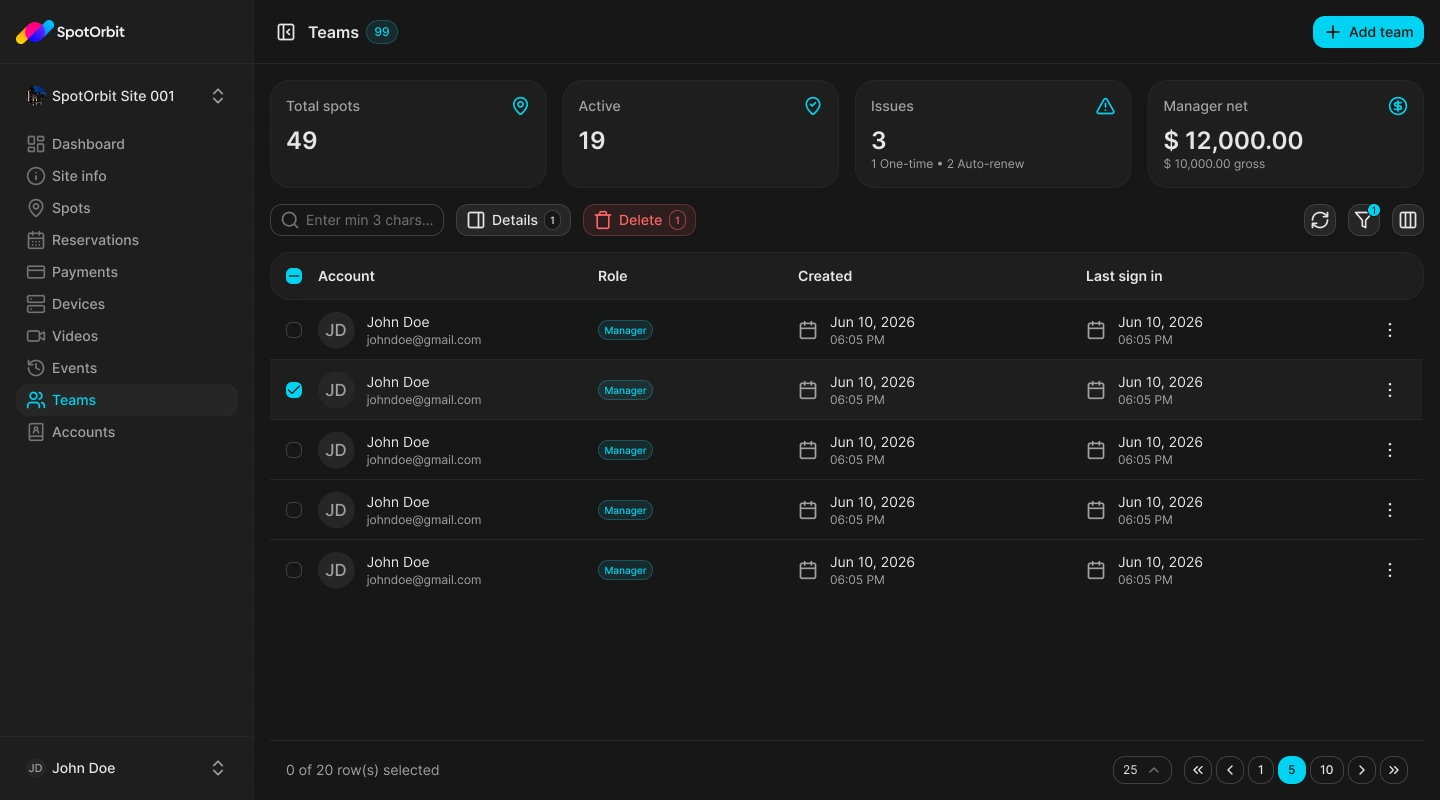Image resolution: width=1440 pixels, height=800 pixels.
Task: Open the Videos section
Action: [127, 336]
